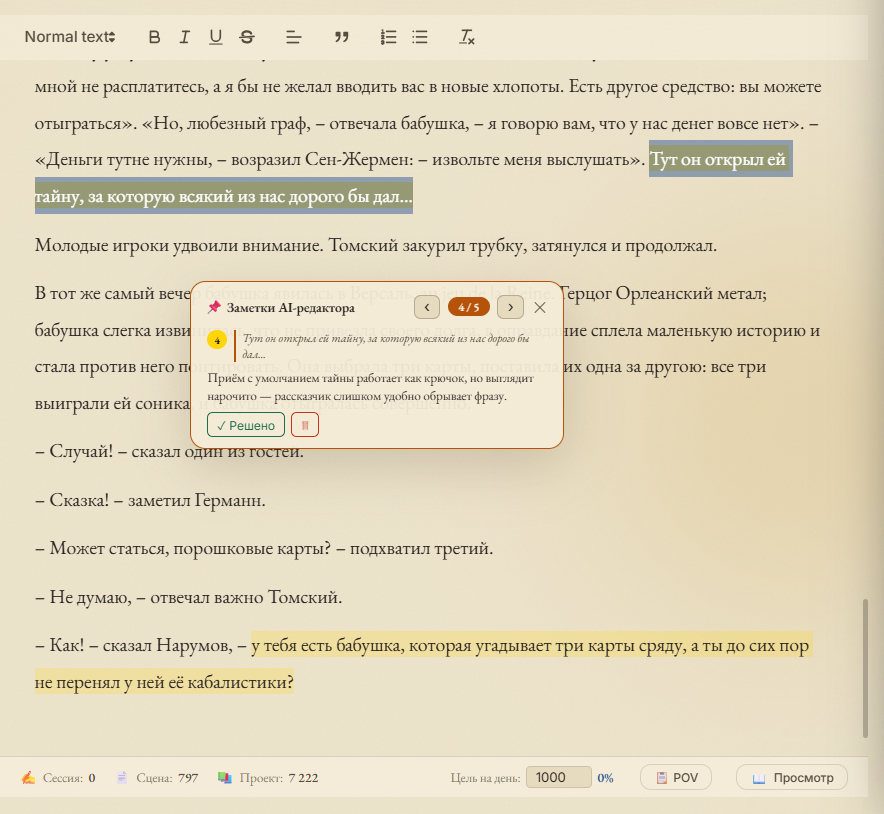Toggle italic formatting
The image size is (884, 814).
click(x=184, y=37)
